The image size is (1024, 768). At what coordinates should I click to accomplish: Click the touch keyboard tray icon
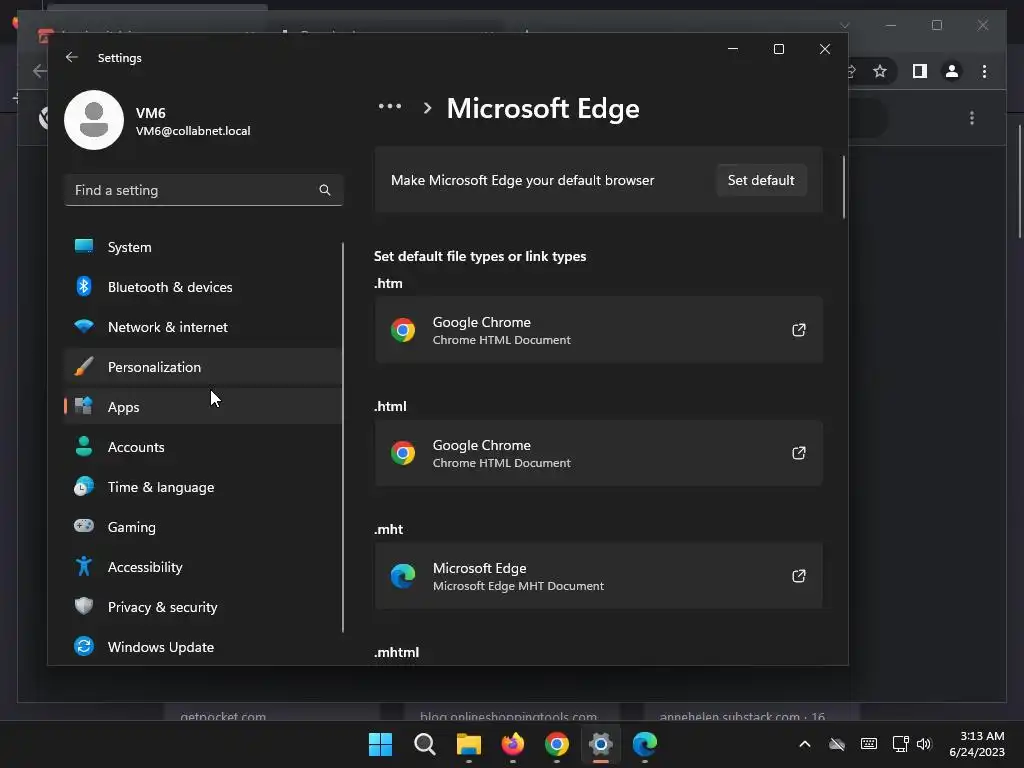[x=869, y=744]
